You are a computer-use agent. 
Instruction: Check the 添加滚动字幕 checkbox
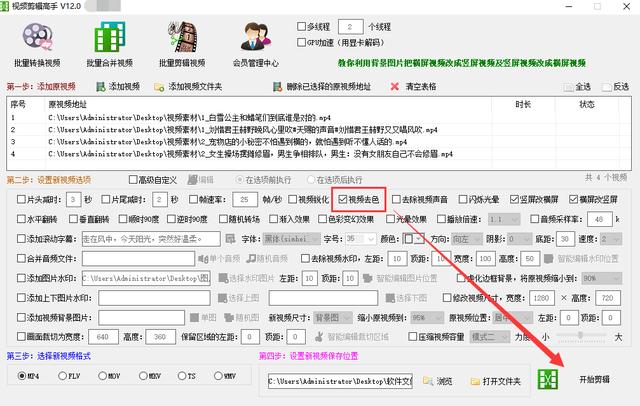click(21, 238)
